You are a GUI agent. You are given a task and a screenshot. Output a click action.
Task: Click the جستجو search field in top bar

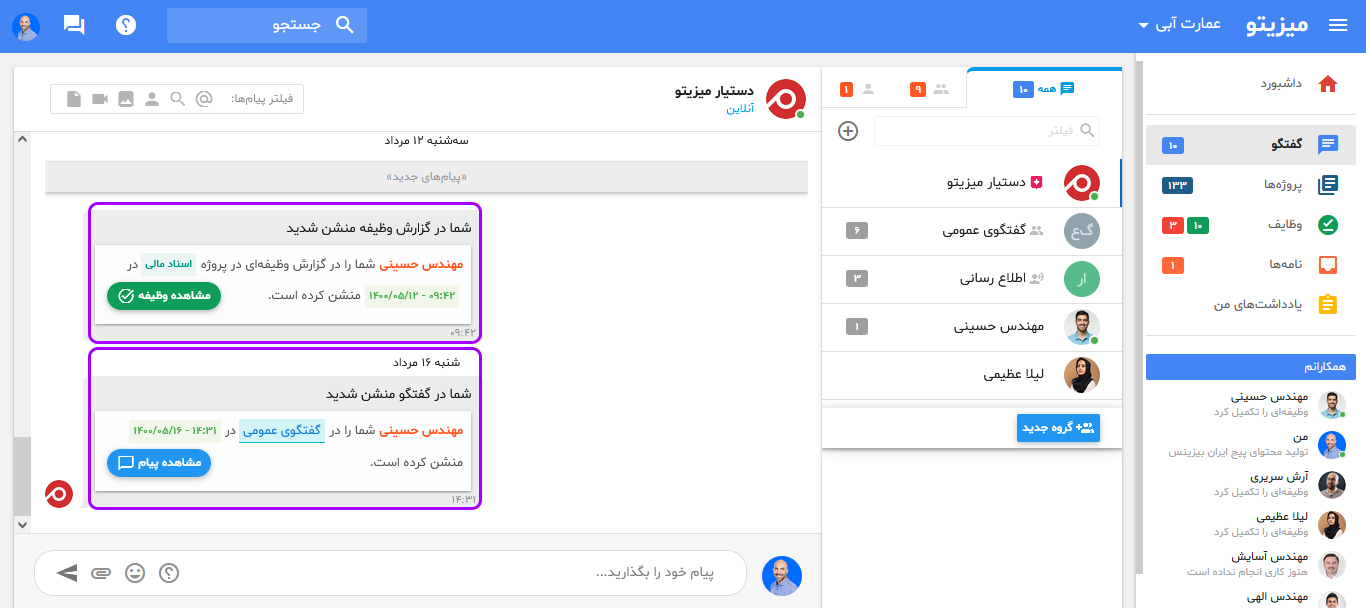click(x=267, y=25)
